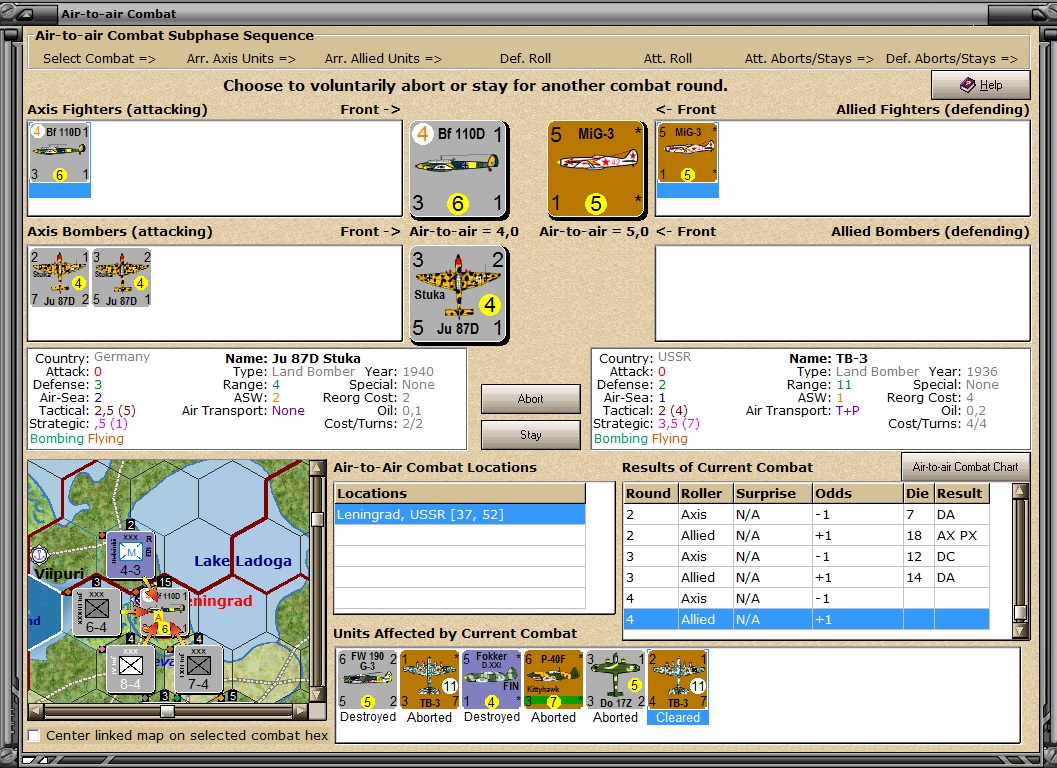The height and width of the screenshot is (768, 1057).
Task: Click the 4-3 Finnish unit on map
Action: [130, 555]
